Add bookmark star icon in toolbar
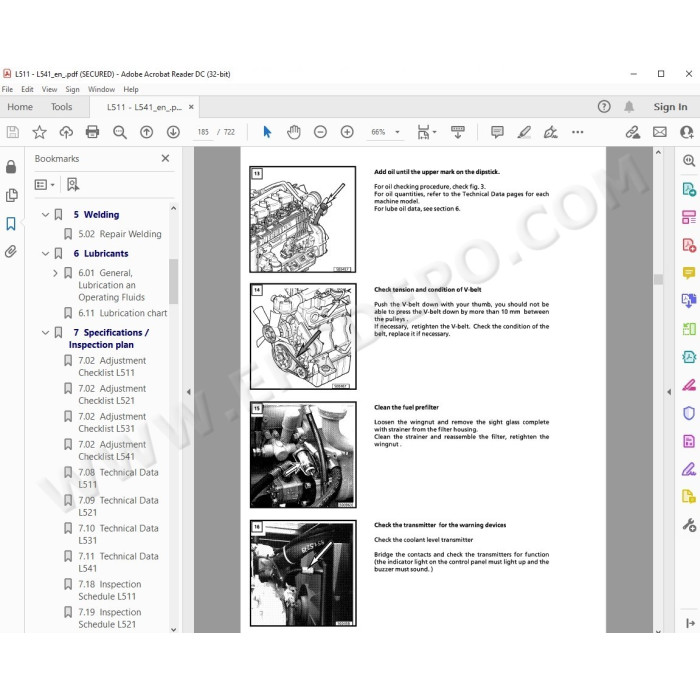The image size is (700, 700). 39,132
